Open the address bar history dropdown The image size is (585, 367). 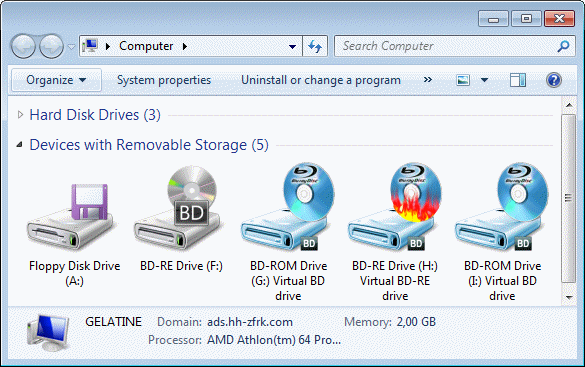click(x=293, y=46)
